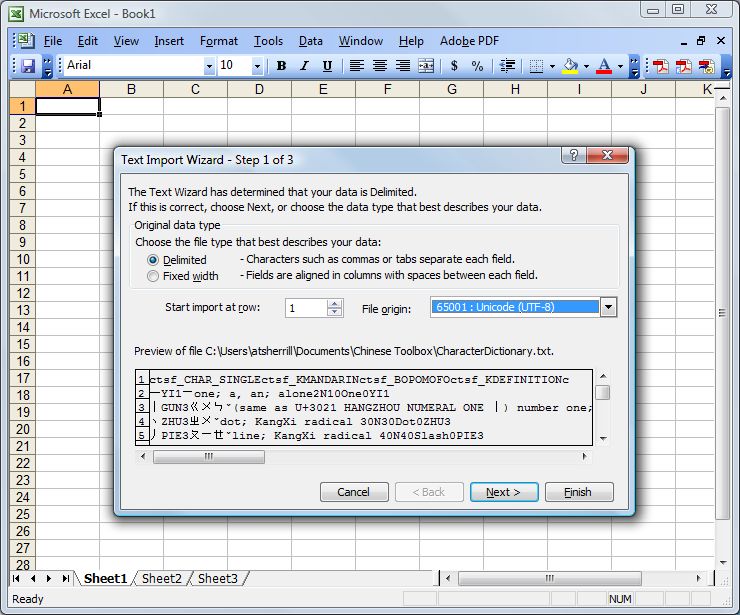Viewport: 740px width, 615px height.
Task: Click the Next button in wizard
Action: [503, 492]
